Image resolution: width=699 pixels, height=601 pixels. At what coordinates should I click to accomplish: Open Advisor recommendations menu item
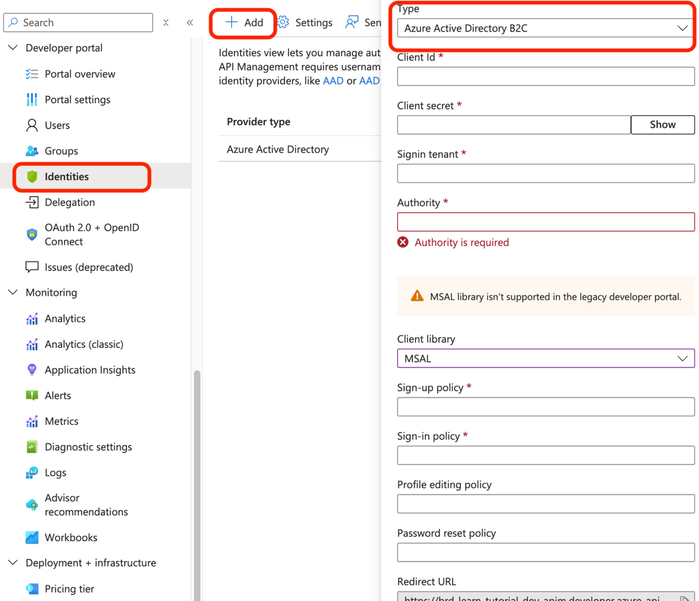(86, 505)
